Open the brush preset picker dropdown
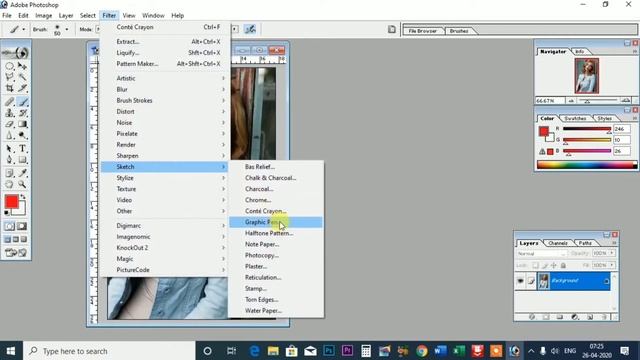 (x=67, y=29)
